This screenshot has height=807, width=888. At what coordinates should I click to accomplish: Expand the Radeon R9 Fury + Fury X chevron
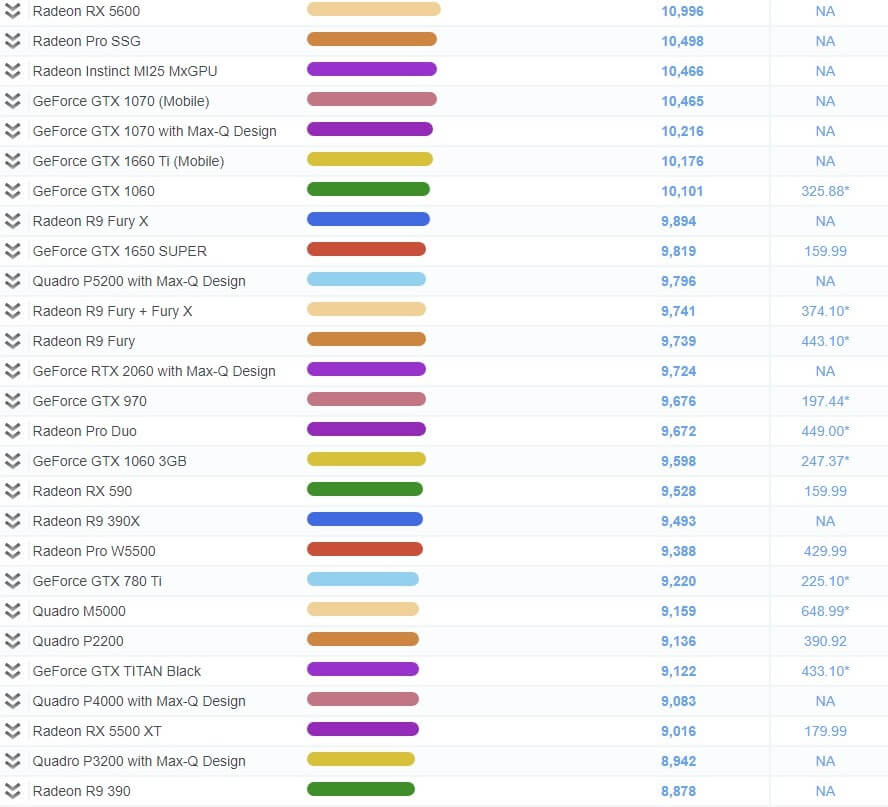pos(12,311)
